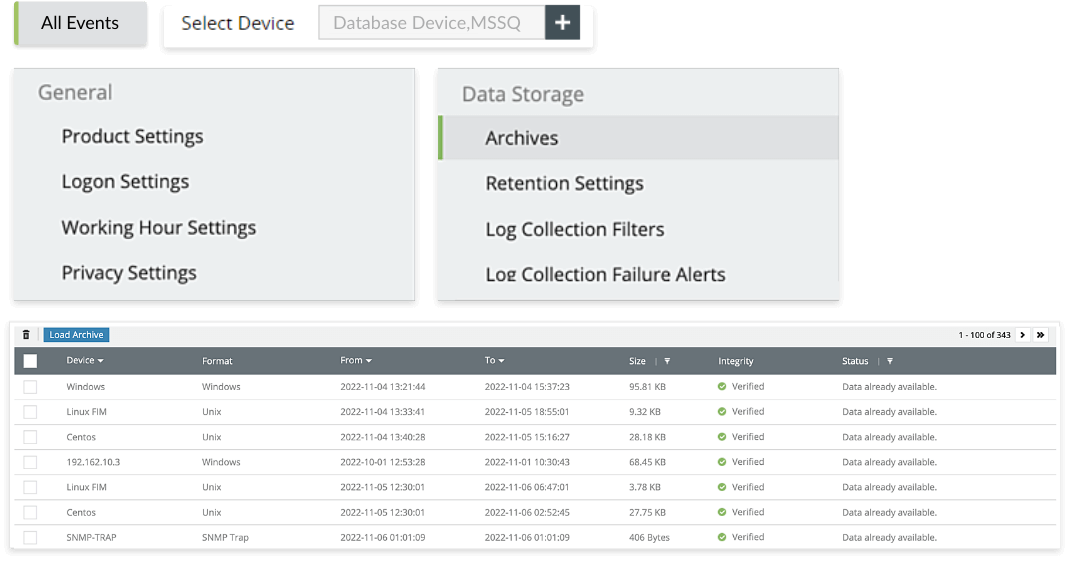Check the 192.162.10.3 row checkbox
This screenshot has height=561, width=1069.
[x=30, y=462]
